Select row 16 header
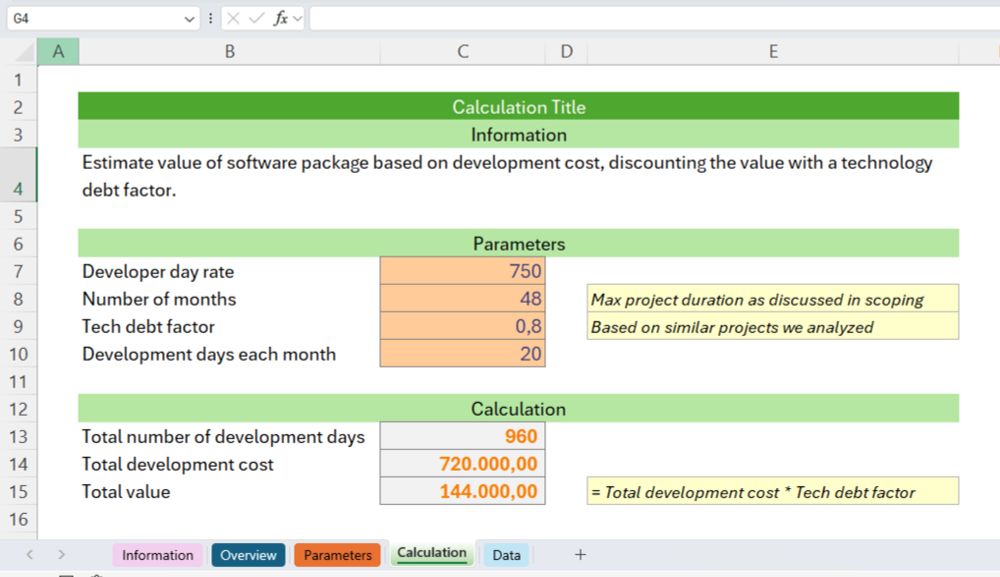The image size is (1000, 577). [x=18, y=519]
